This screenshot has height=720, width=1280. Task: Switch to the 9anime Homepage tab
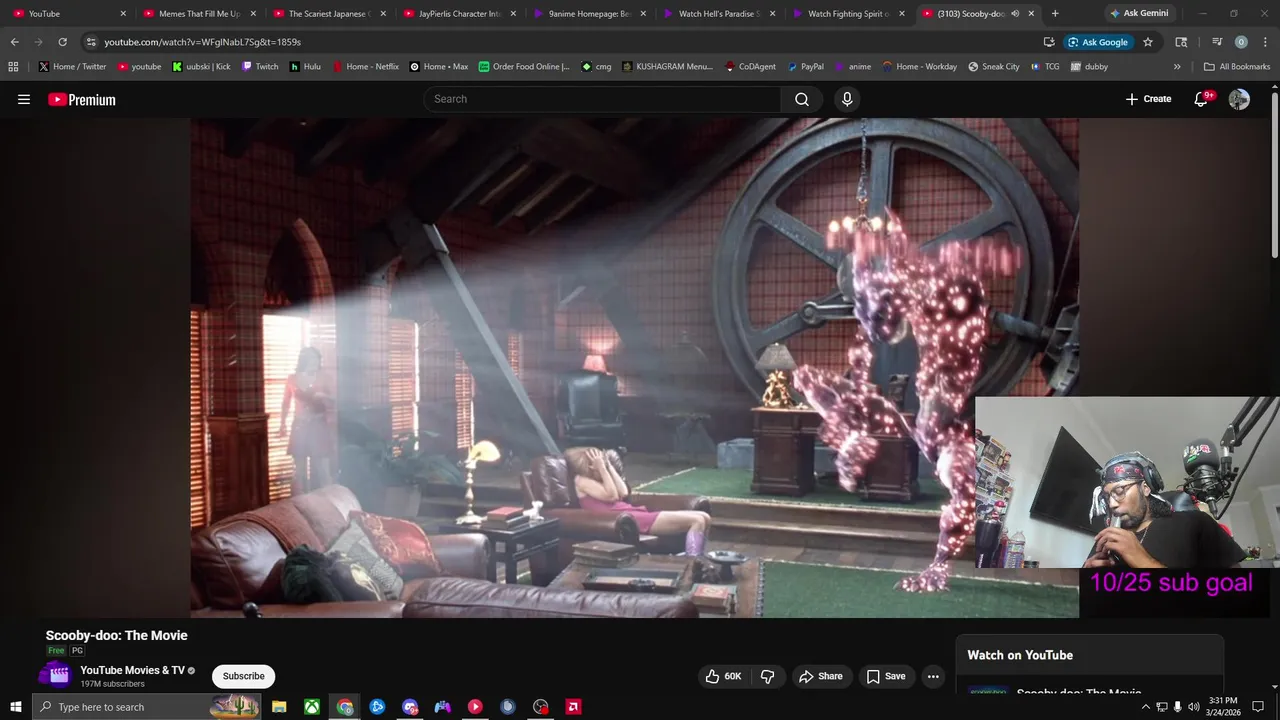click(588, 14)
